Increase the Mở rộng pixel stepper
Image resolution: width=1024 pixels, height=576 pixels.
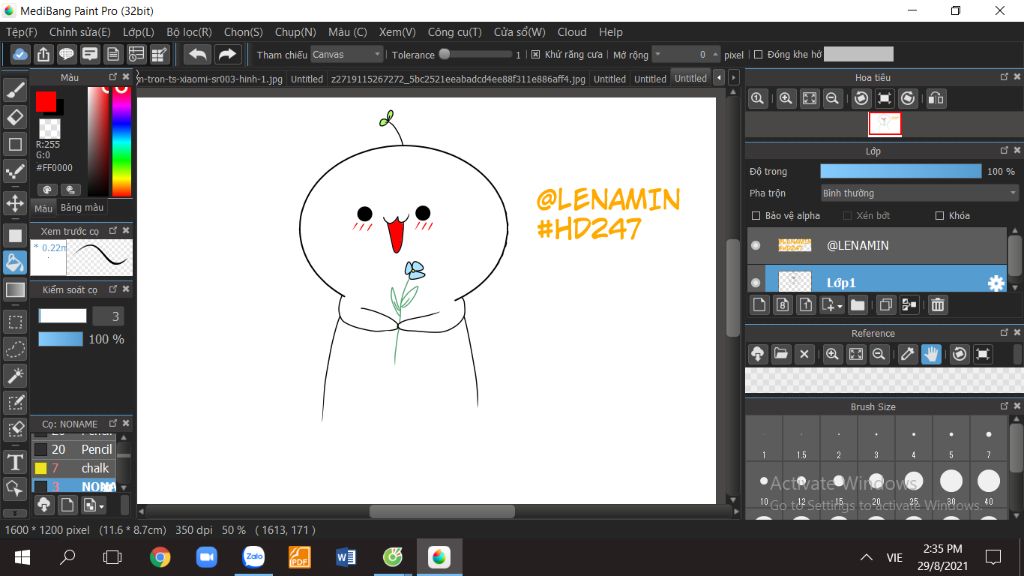click(x=716, y=52)
